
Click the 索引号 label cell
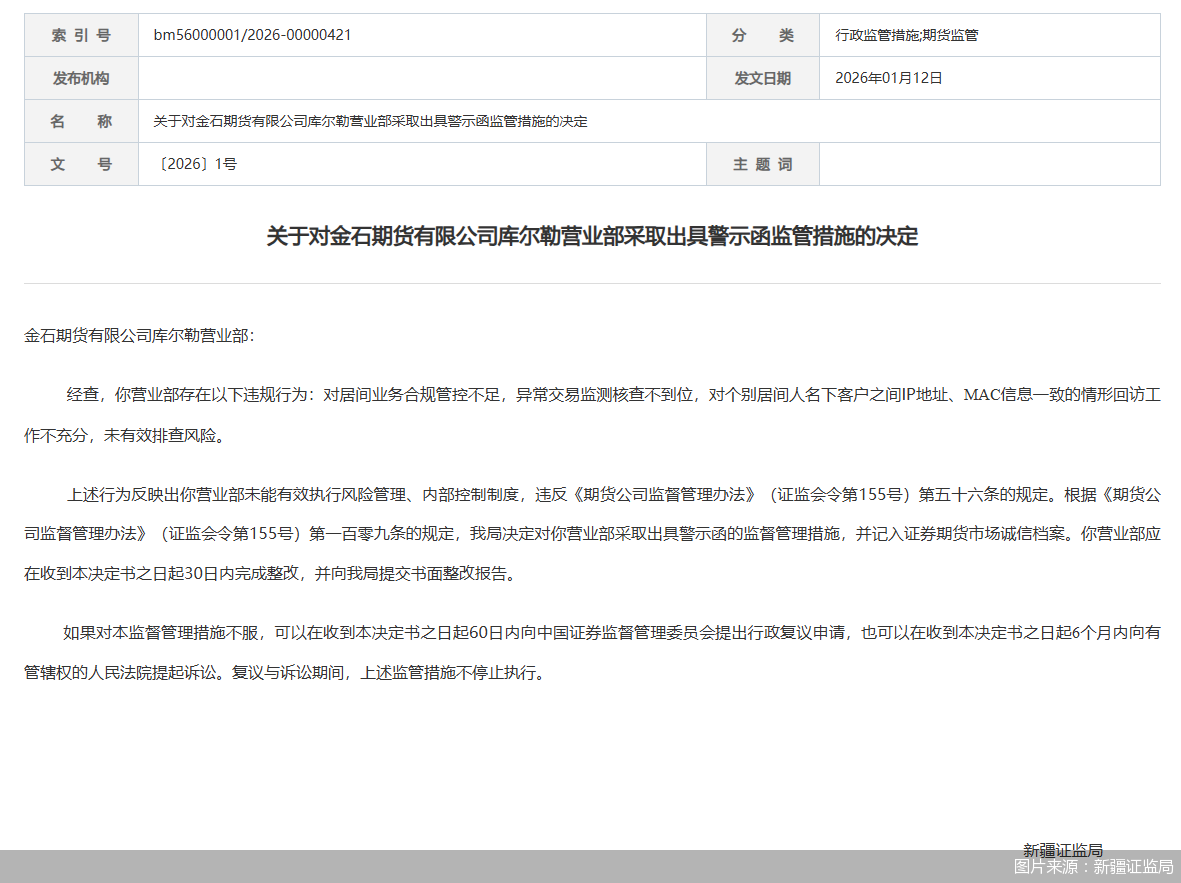pyautogui.click(x=81, y=34)
